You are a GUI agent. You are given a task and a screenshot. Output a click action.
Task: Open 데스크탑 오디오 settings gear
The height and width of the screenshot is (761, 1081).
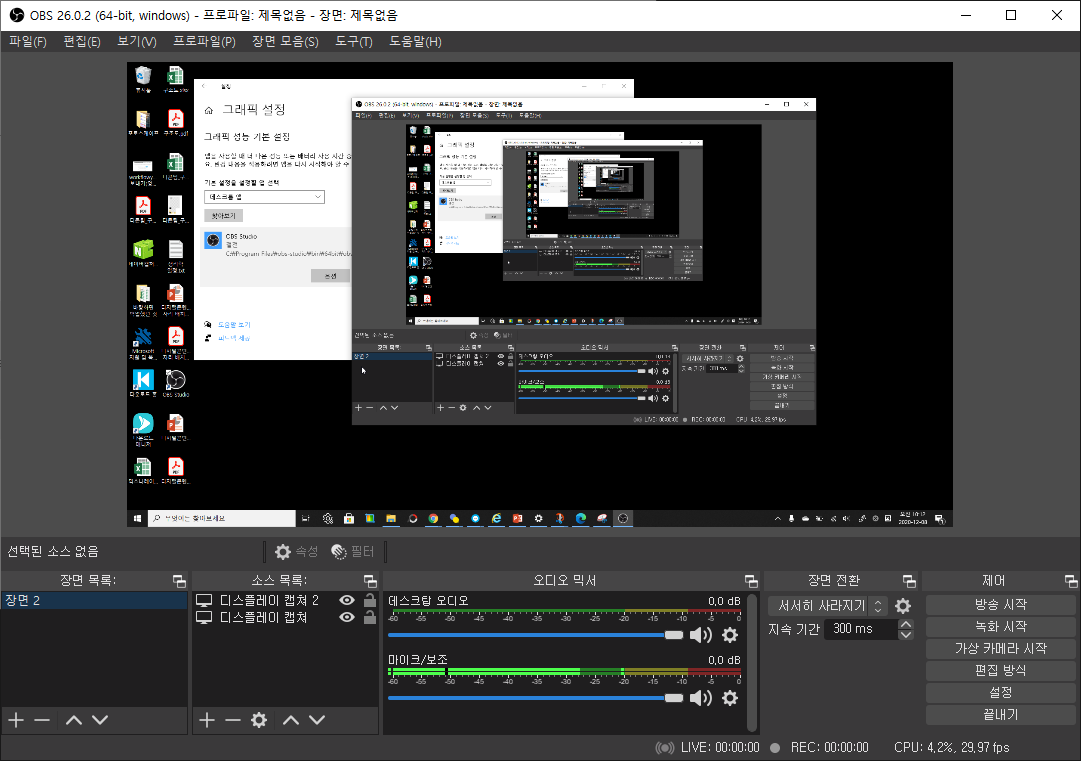point(730,635)
